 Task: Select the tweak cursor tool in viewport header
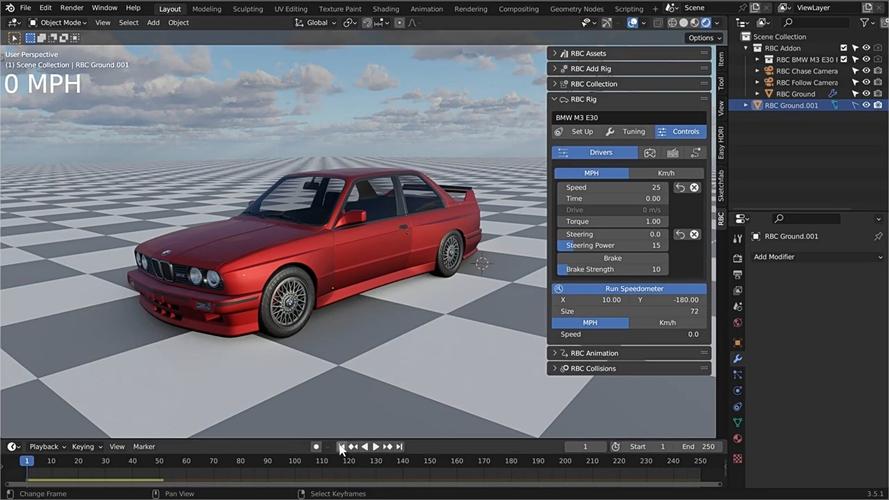(14, 38)
